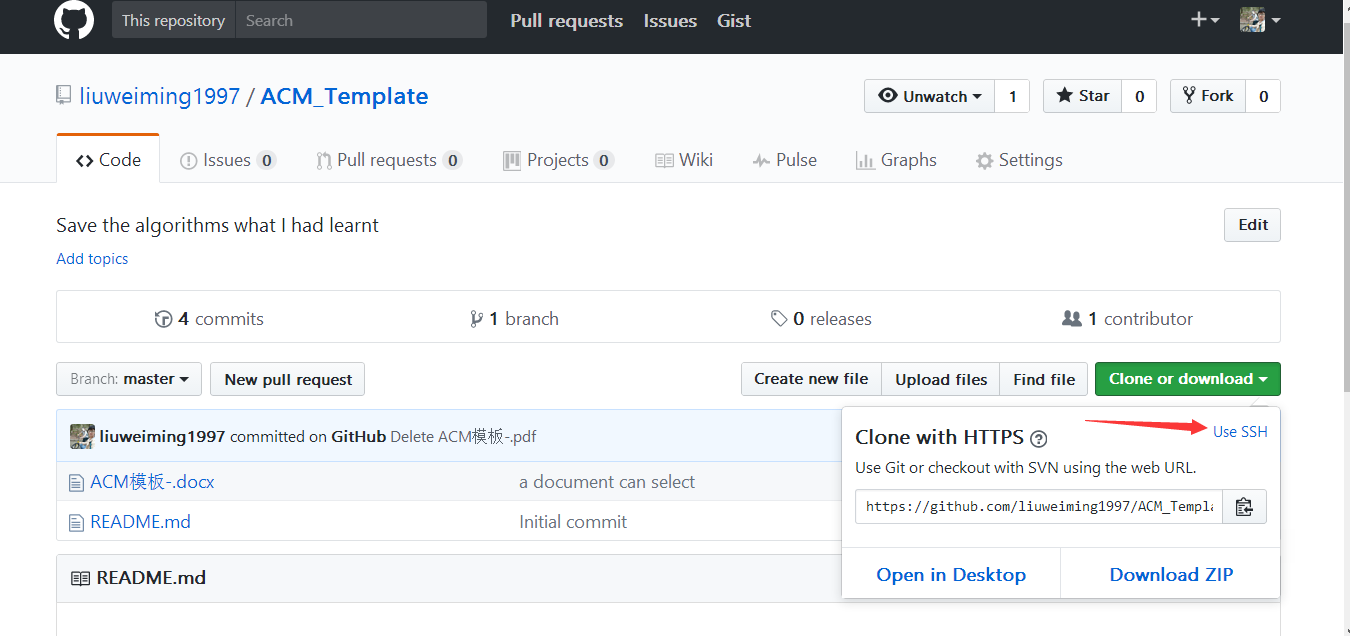
Task: Open the fork count 0
Action: pos(1263,96)
